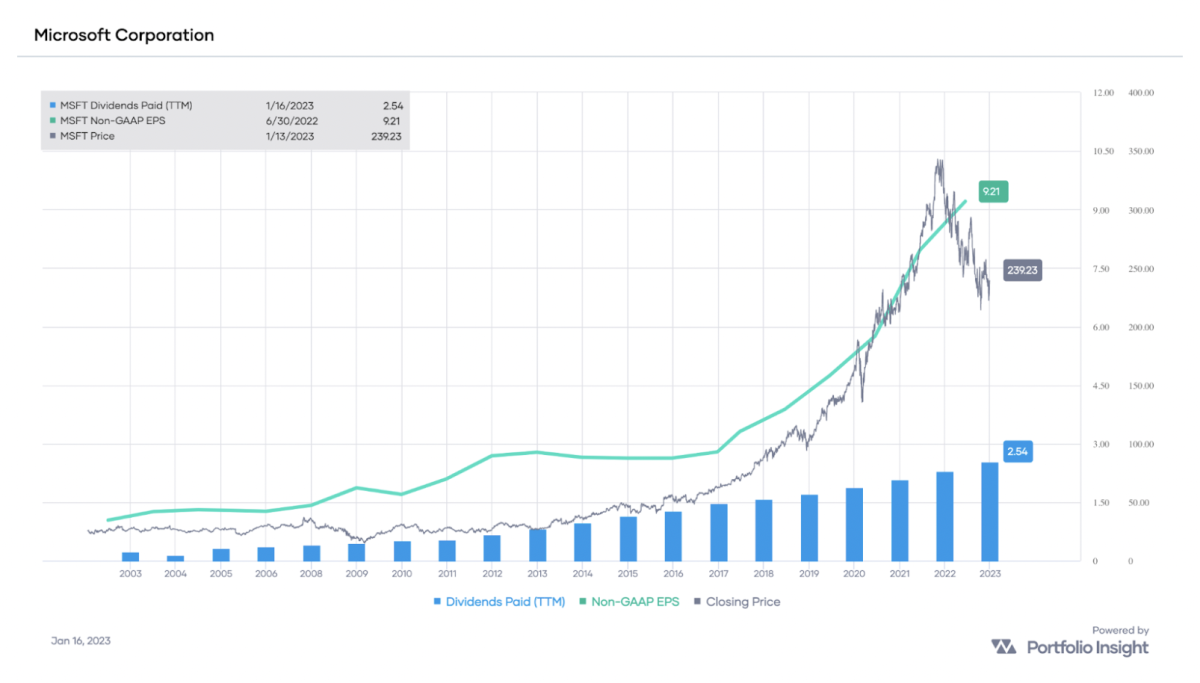Click the 350.00 price axis label
This screenshot has height=683, width=1200.
[x=1141, y=151]
